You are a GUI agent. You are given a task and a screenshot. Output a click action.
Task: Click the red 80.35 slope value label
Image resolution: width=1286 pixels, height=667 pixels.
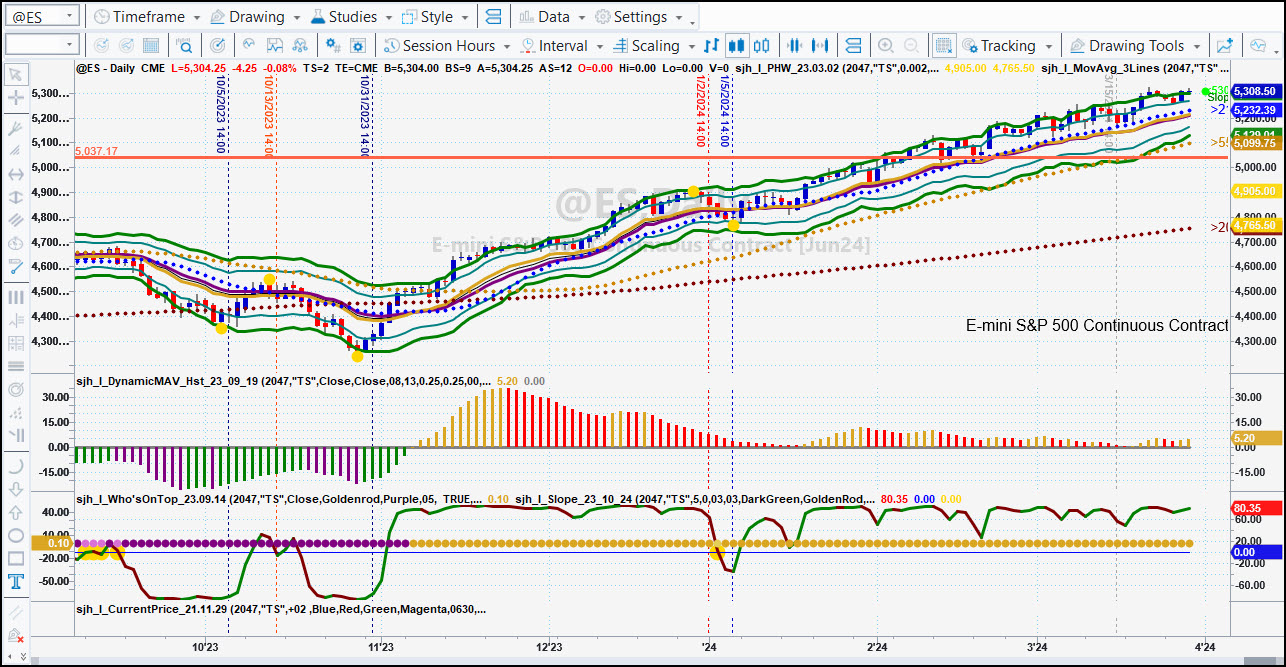[1255, 509]
